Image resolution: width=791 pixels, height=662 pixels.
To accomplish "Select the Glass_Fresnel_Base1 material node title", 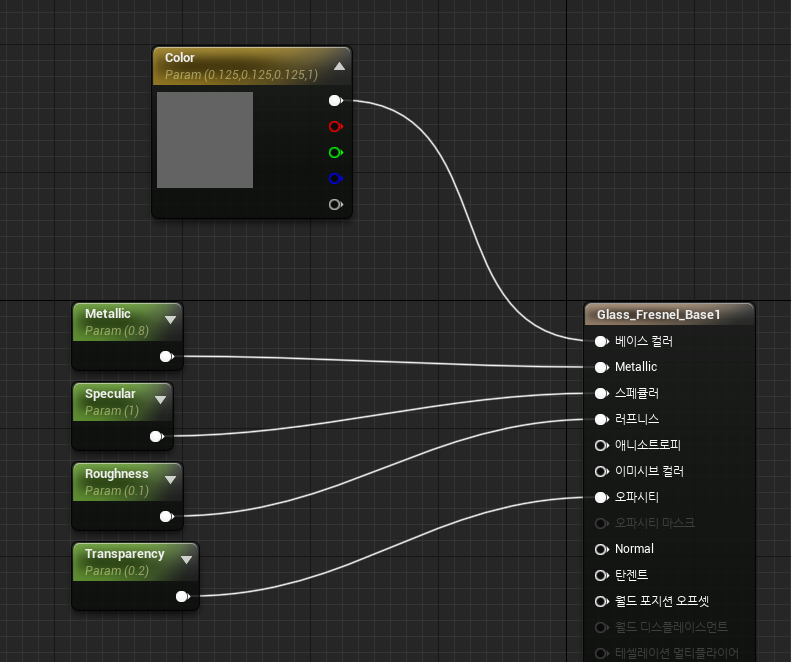I will tap(658, 315).
